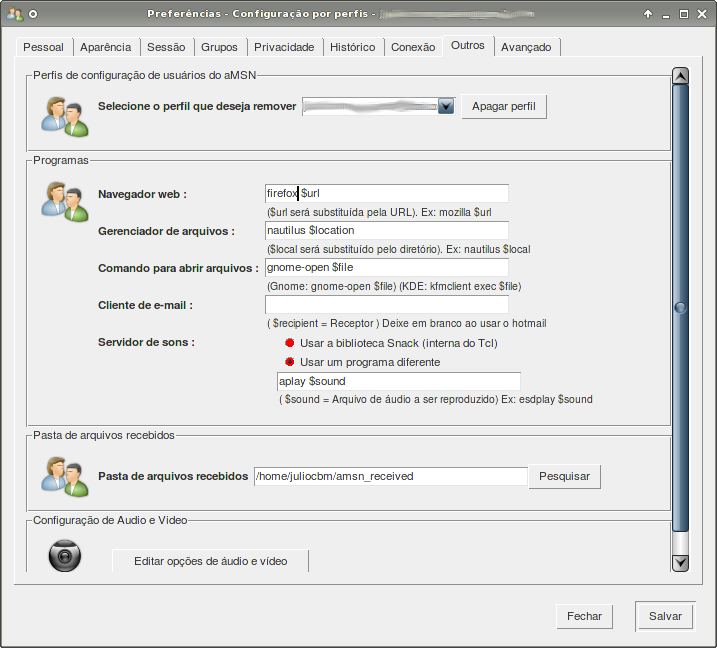Click the Salvar button
The height and width of the screenshot is (648, 717).
point(665,616)
